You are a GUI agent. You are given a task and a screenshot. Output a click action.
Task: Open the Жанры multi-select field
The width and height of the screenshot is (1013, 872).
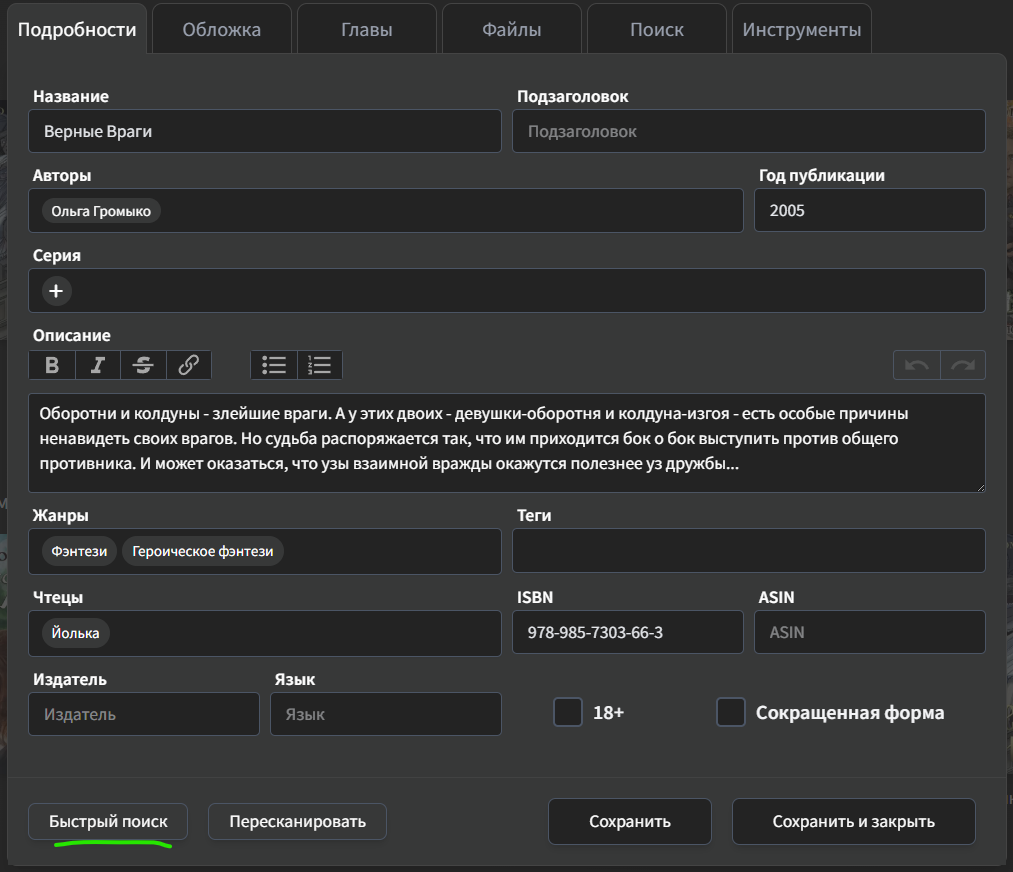click(390, 552)
